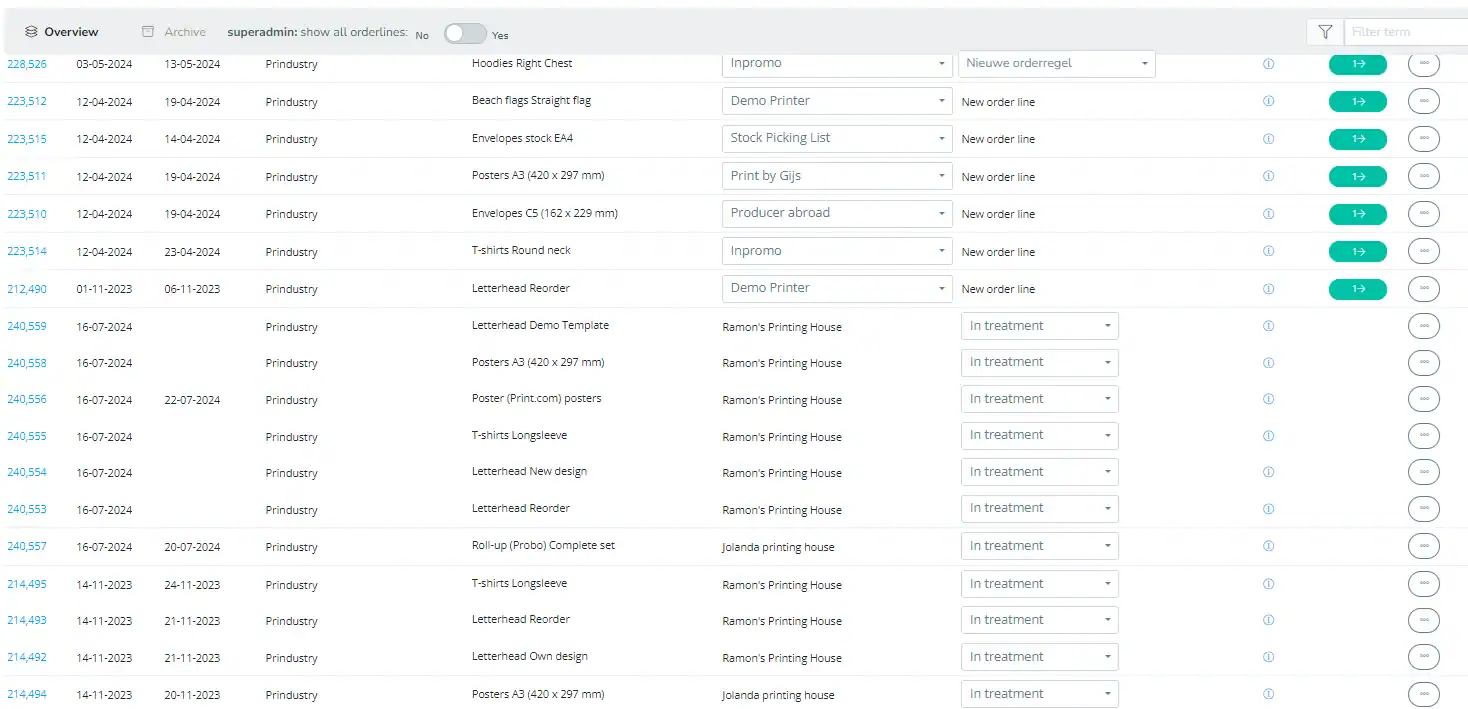The image size is (1468, 709).
Task: Expand Inpromo dropdown for T-shirts Round neck
Action: (x=836, y=251)
